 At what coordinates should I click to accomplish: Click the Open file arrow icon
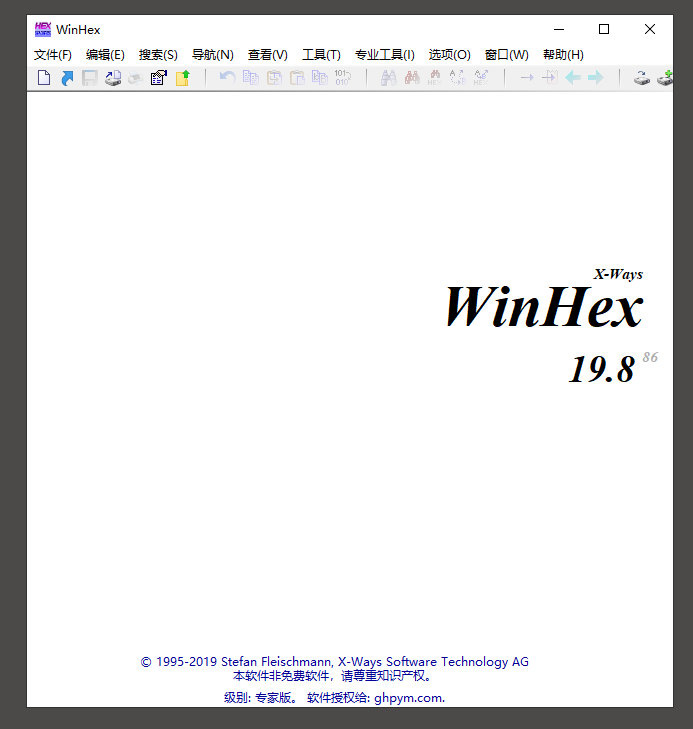coord(67,78)
